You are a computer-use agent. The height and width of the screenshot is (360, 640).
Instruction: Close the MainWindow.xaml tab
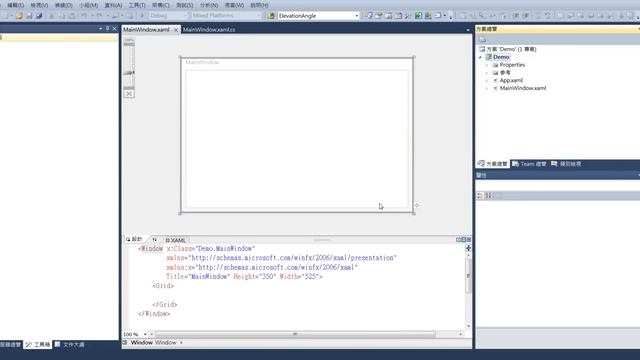[176, 30]
